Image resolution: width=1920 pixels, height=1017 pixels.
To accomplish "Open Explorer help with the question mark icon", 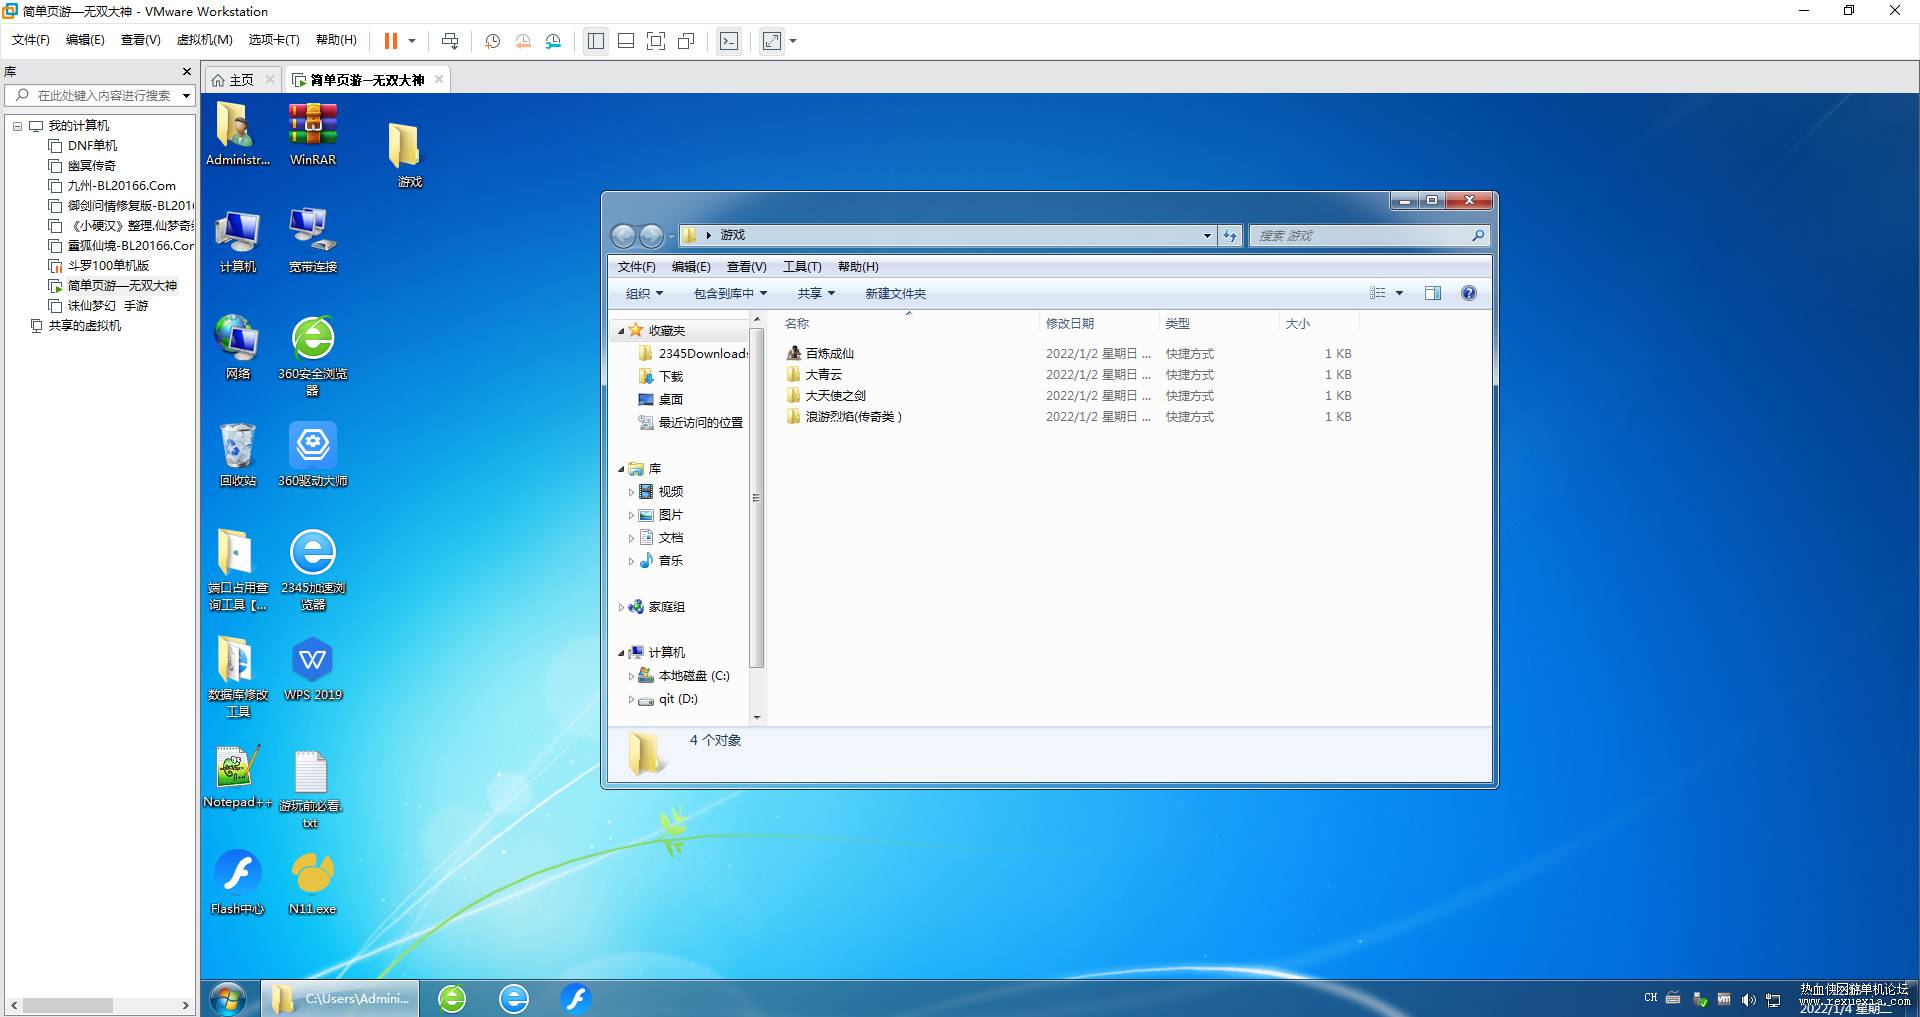I will pyautogui.click(x=1469, y=293).
